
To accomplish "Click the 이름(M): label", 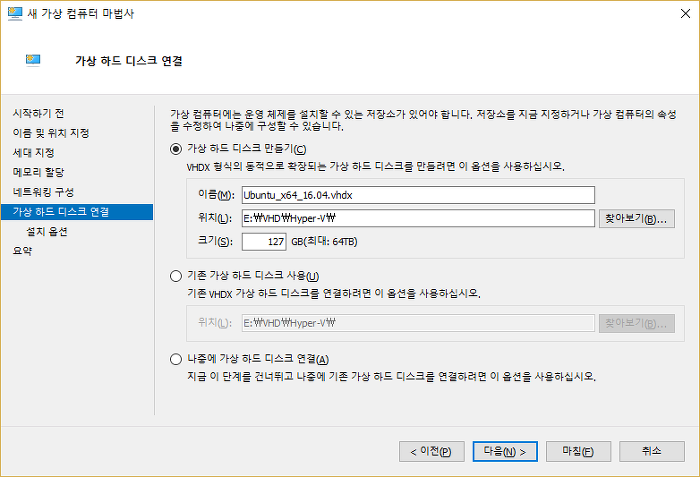I will (216, 195).
